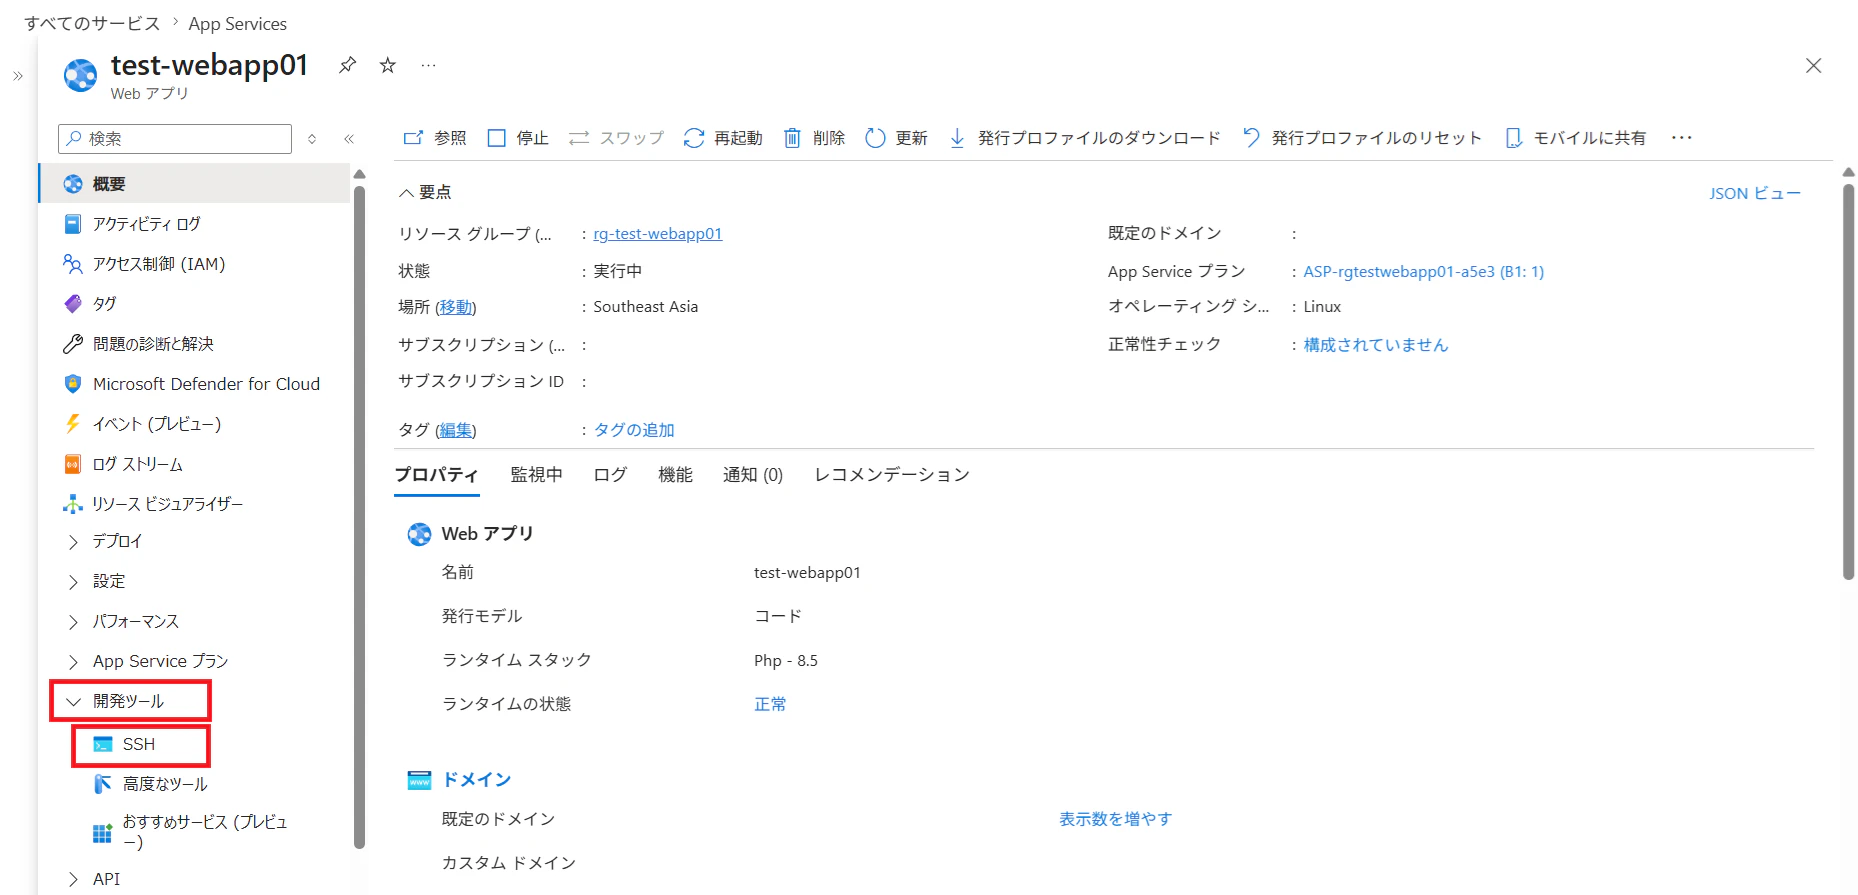
Task: Select レコメンデーション tab
Action: pyautogui.click(x=892, y=475)
